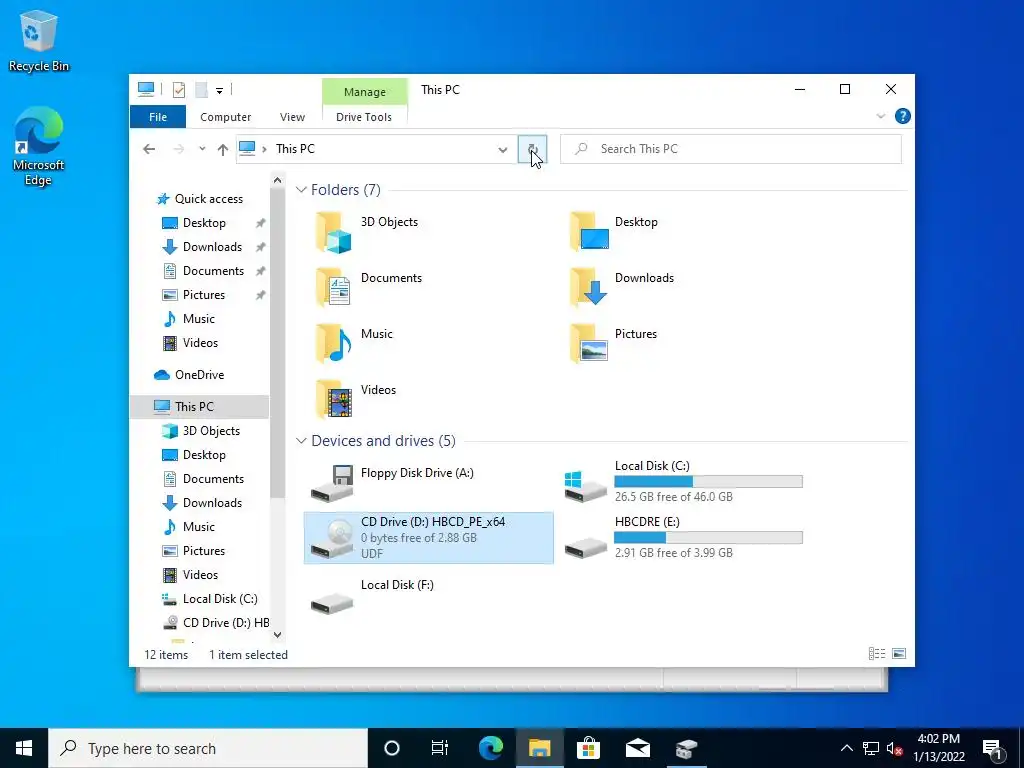The image size is (1024, 768).
Task: Open the notifications Action Center icon
Action: click(x=993, y=748)
